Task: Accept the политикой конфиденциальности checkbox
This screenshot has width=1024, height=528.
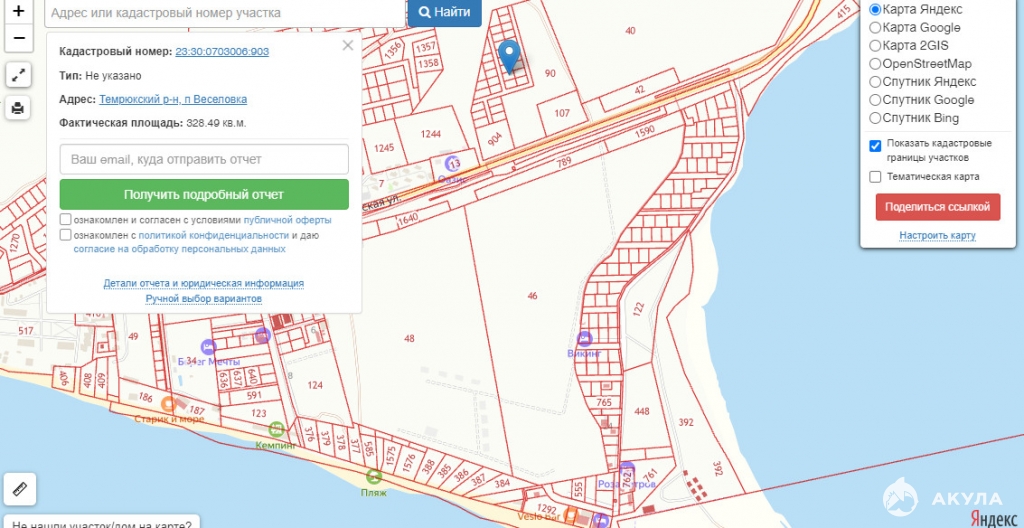Action: (x=65, y=235)
